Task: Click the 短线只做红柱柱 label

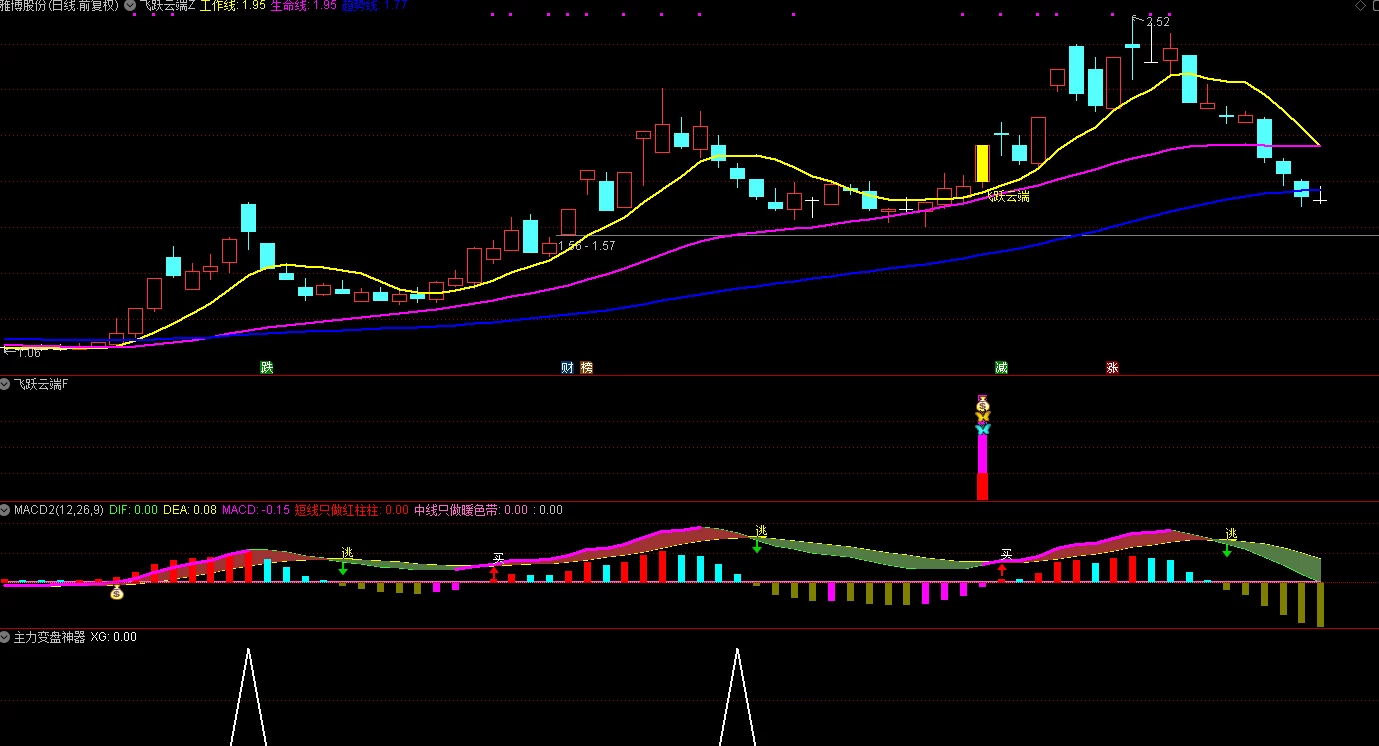Action: click(337, 510)
